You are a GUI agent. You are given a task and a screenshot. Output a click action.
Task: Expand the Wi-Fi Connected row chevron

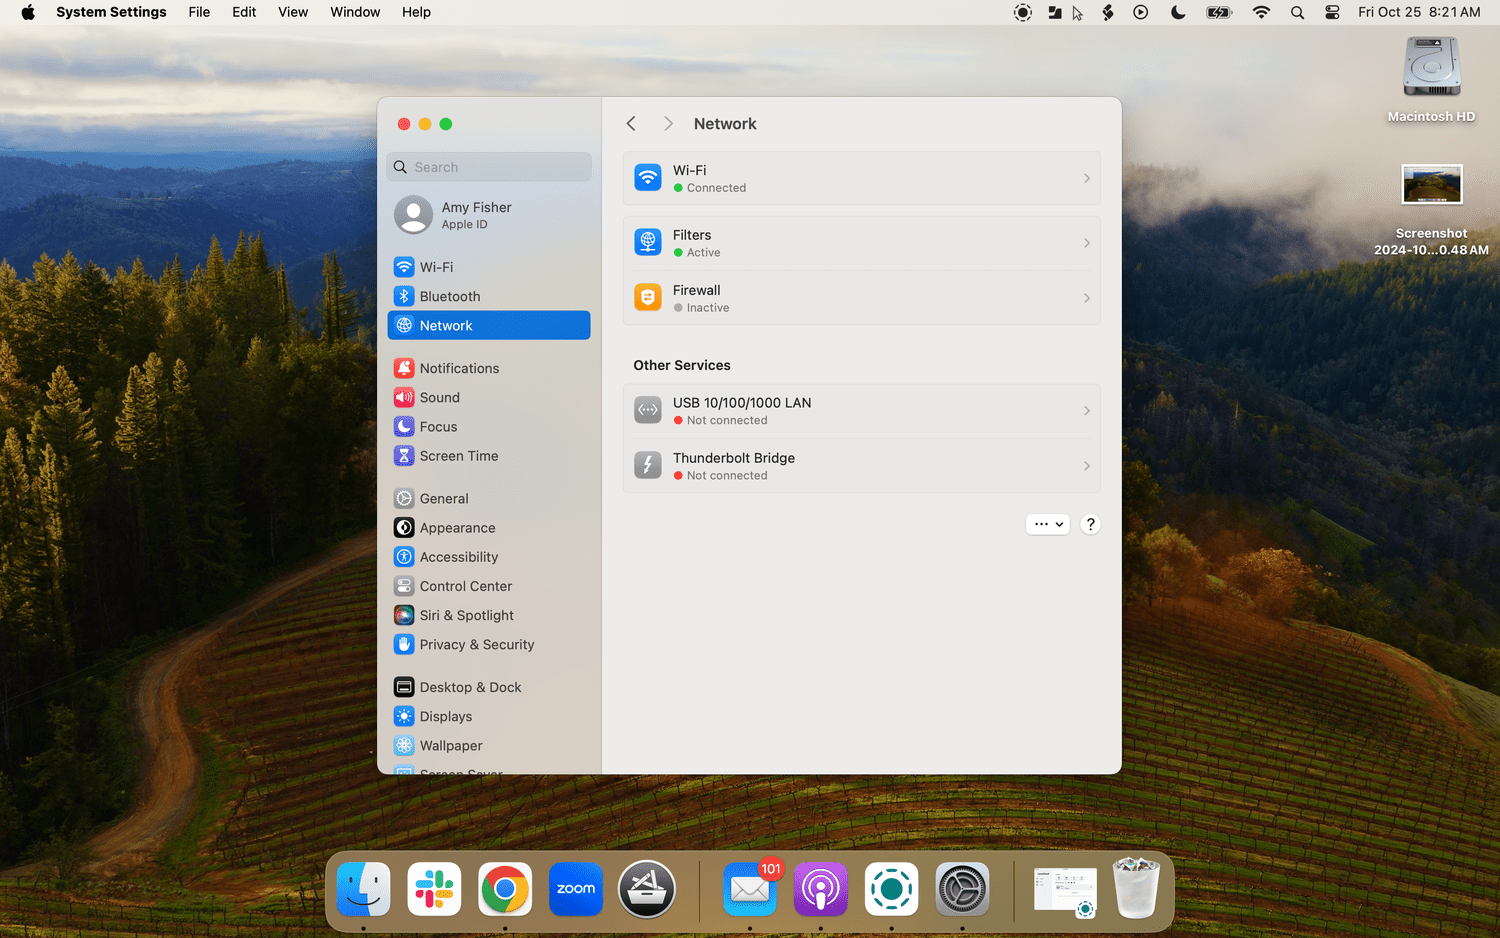coord(1086,178)
